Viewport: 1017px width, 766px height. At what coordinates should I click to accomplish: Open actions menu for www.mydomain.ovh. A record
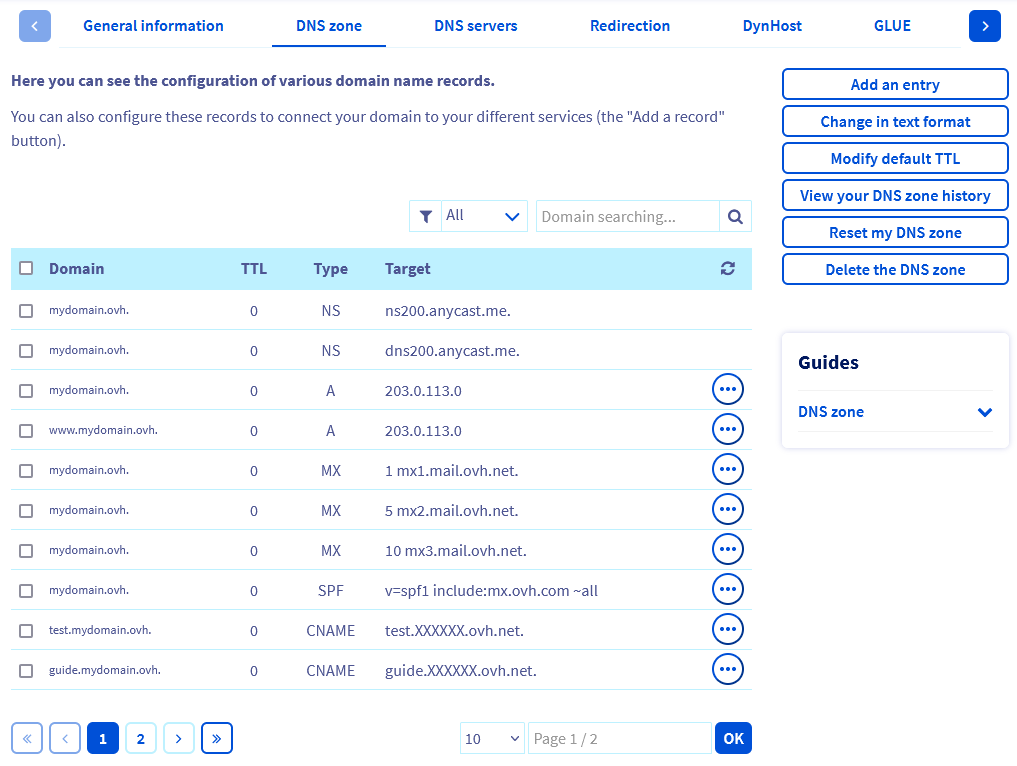click(727, 430)
